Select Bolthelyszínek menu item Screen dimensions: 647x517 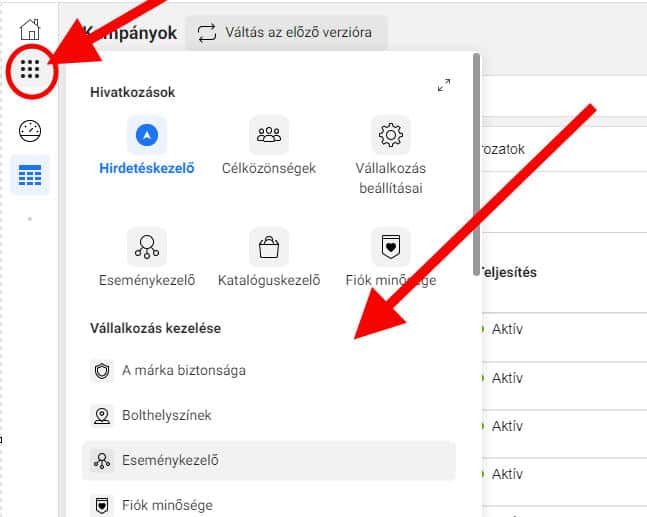tap(166, 415)
